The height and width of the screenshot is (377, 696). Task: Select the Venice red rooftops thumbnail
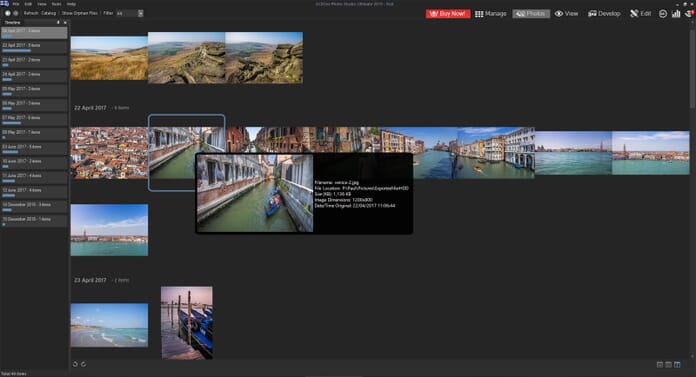point(109,153)
